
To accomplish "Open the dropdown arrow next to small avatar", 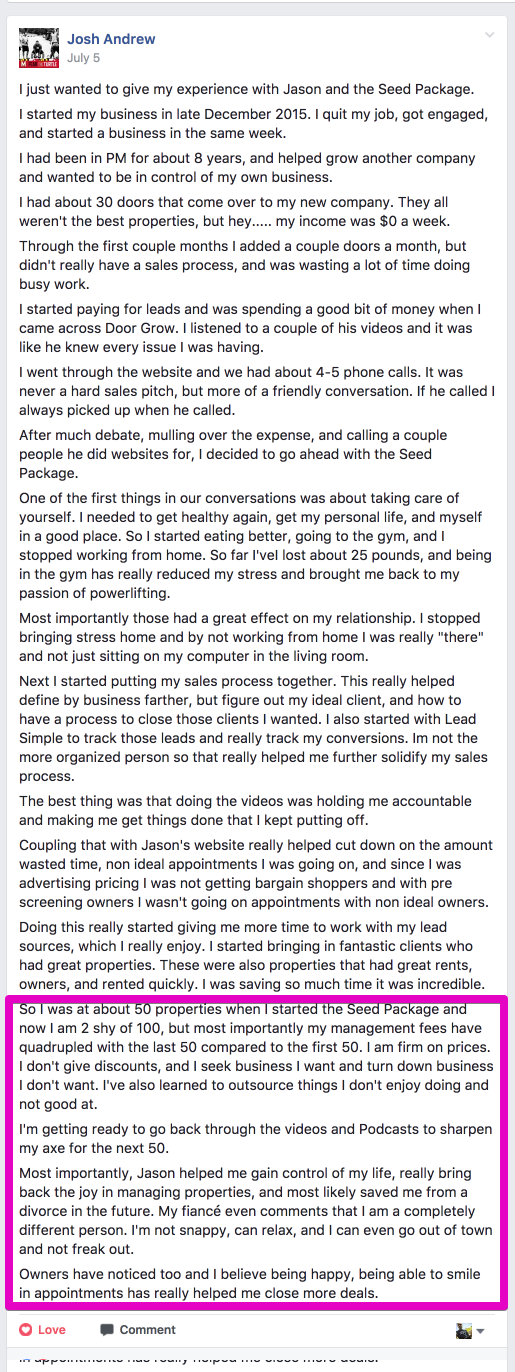I will pyautogui.click(x=480, y=1332).
